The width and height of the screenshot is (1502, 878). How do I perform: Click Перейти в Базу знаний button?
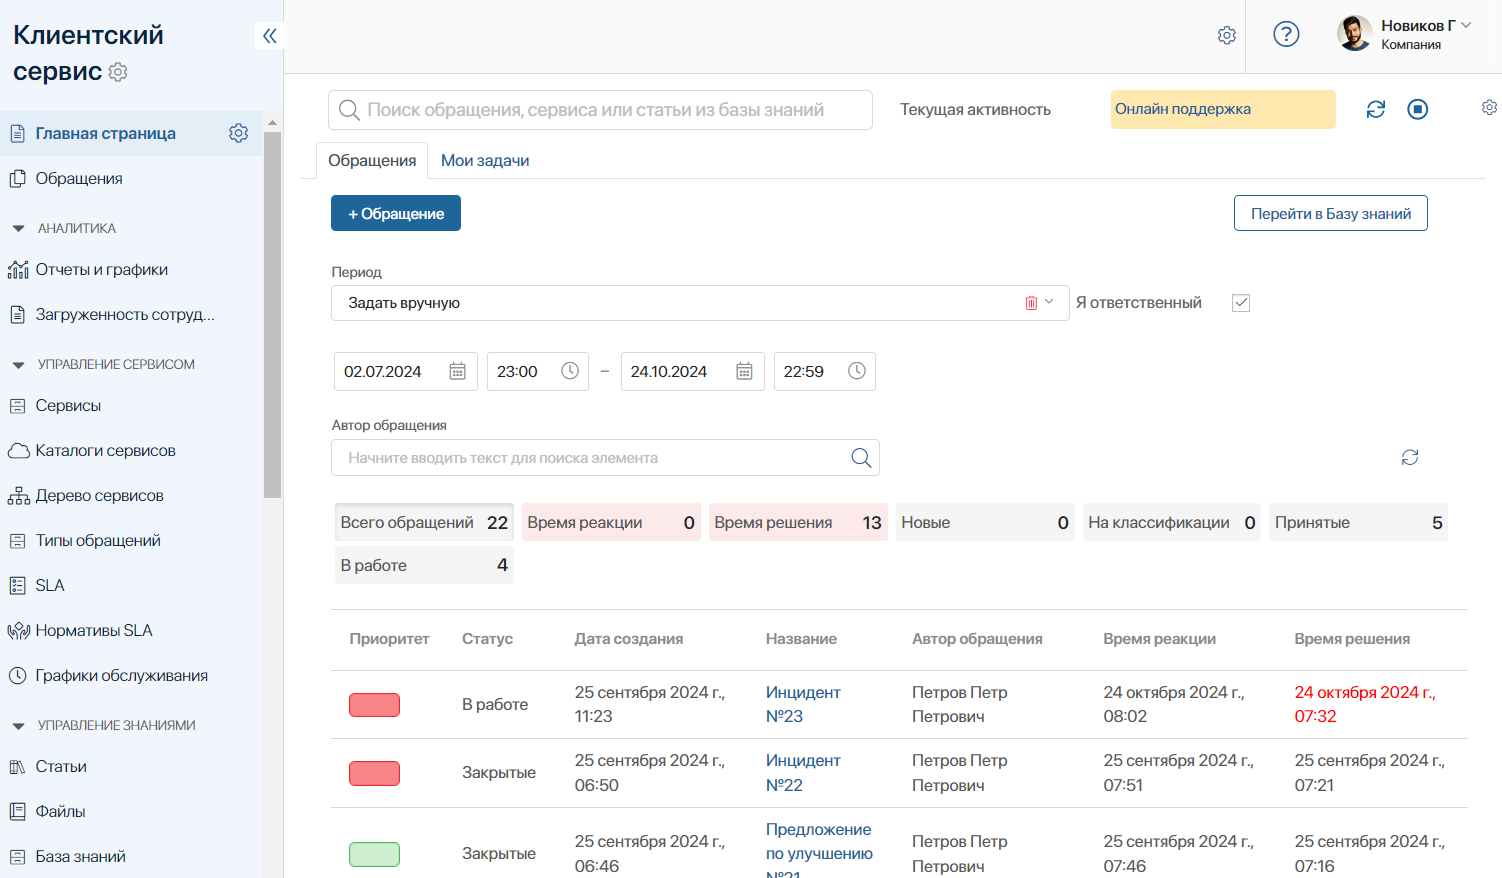pos(1330,214)
